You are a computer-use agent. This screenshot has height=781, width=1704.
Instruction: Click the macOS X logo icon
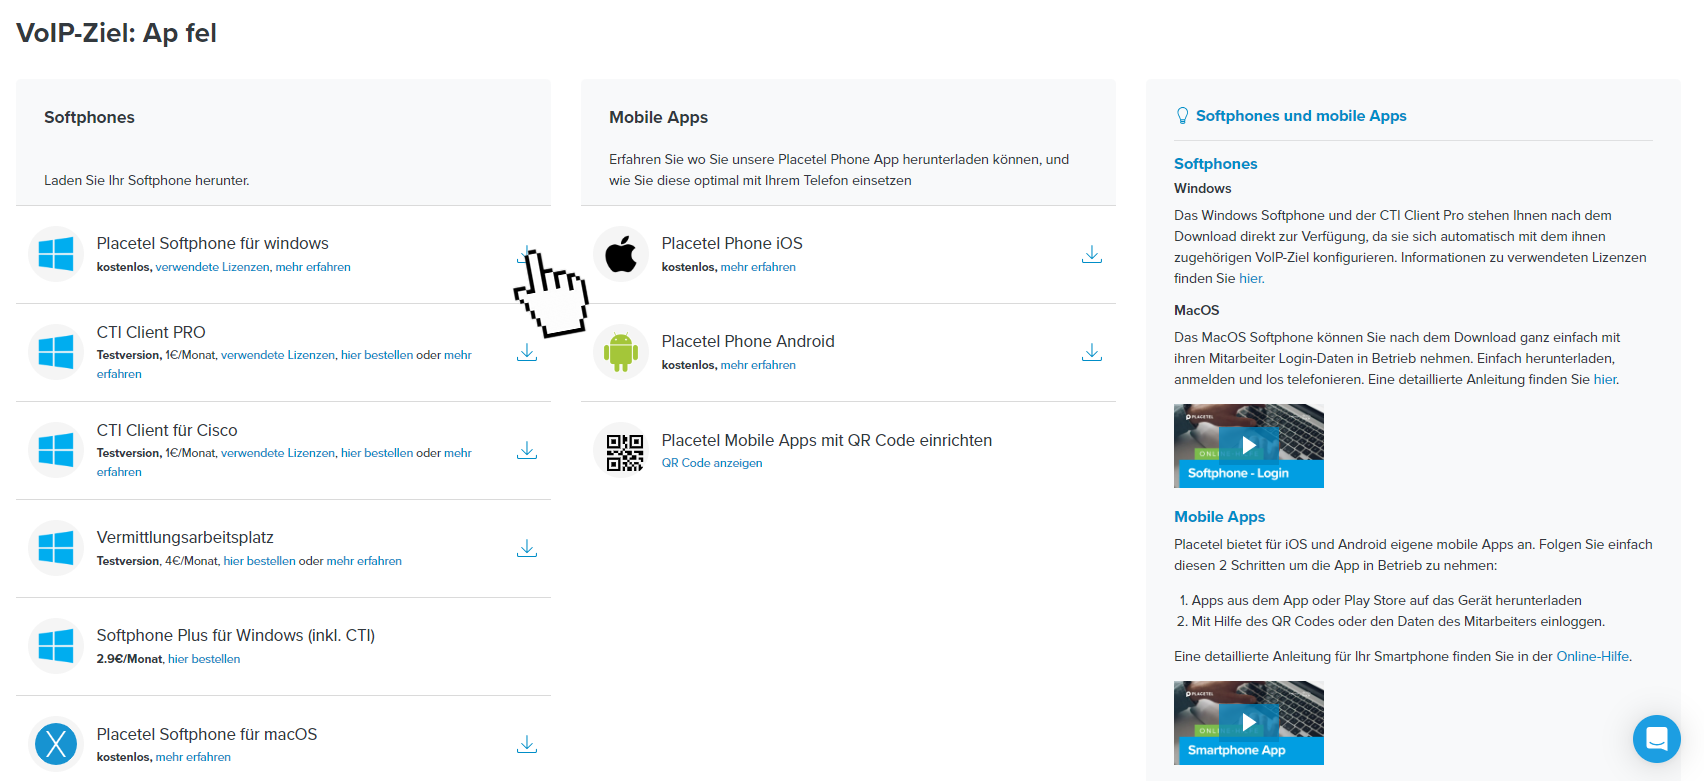click(56, 744)
